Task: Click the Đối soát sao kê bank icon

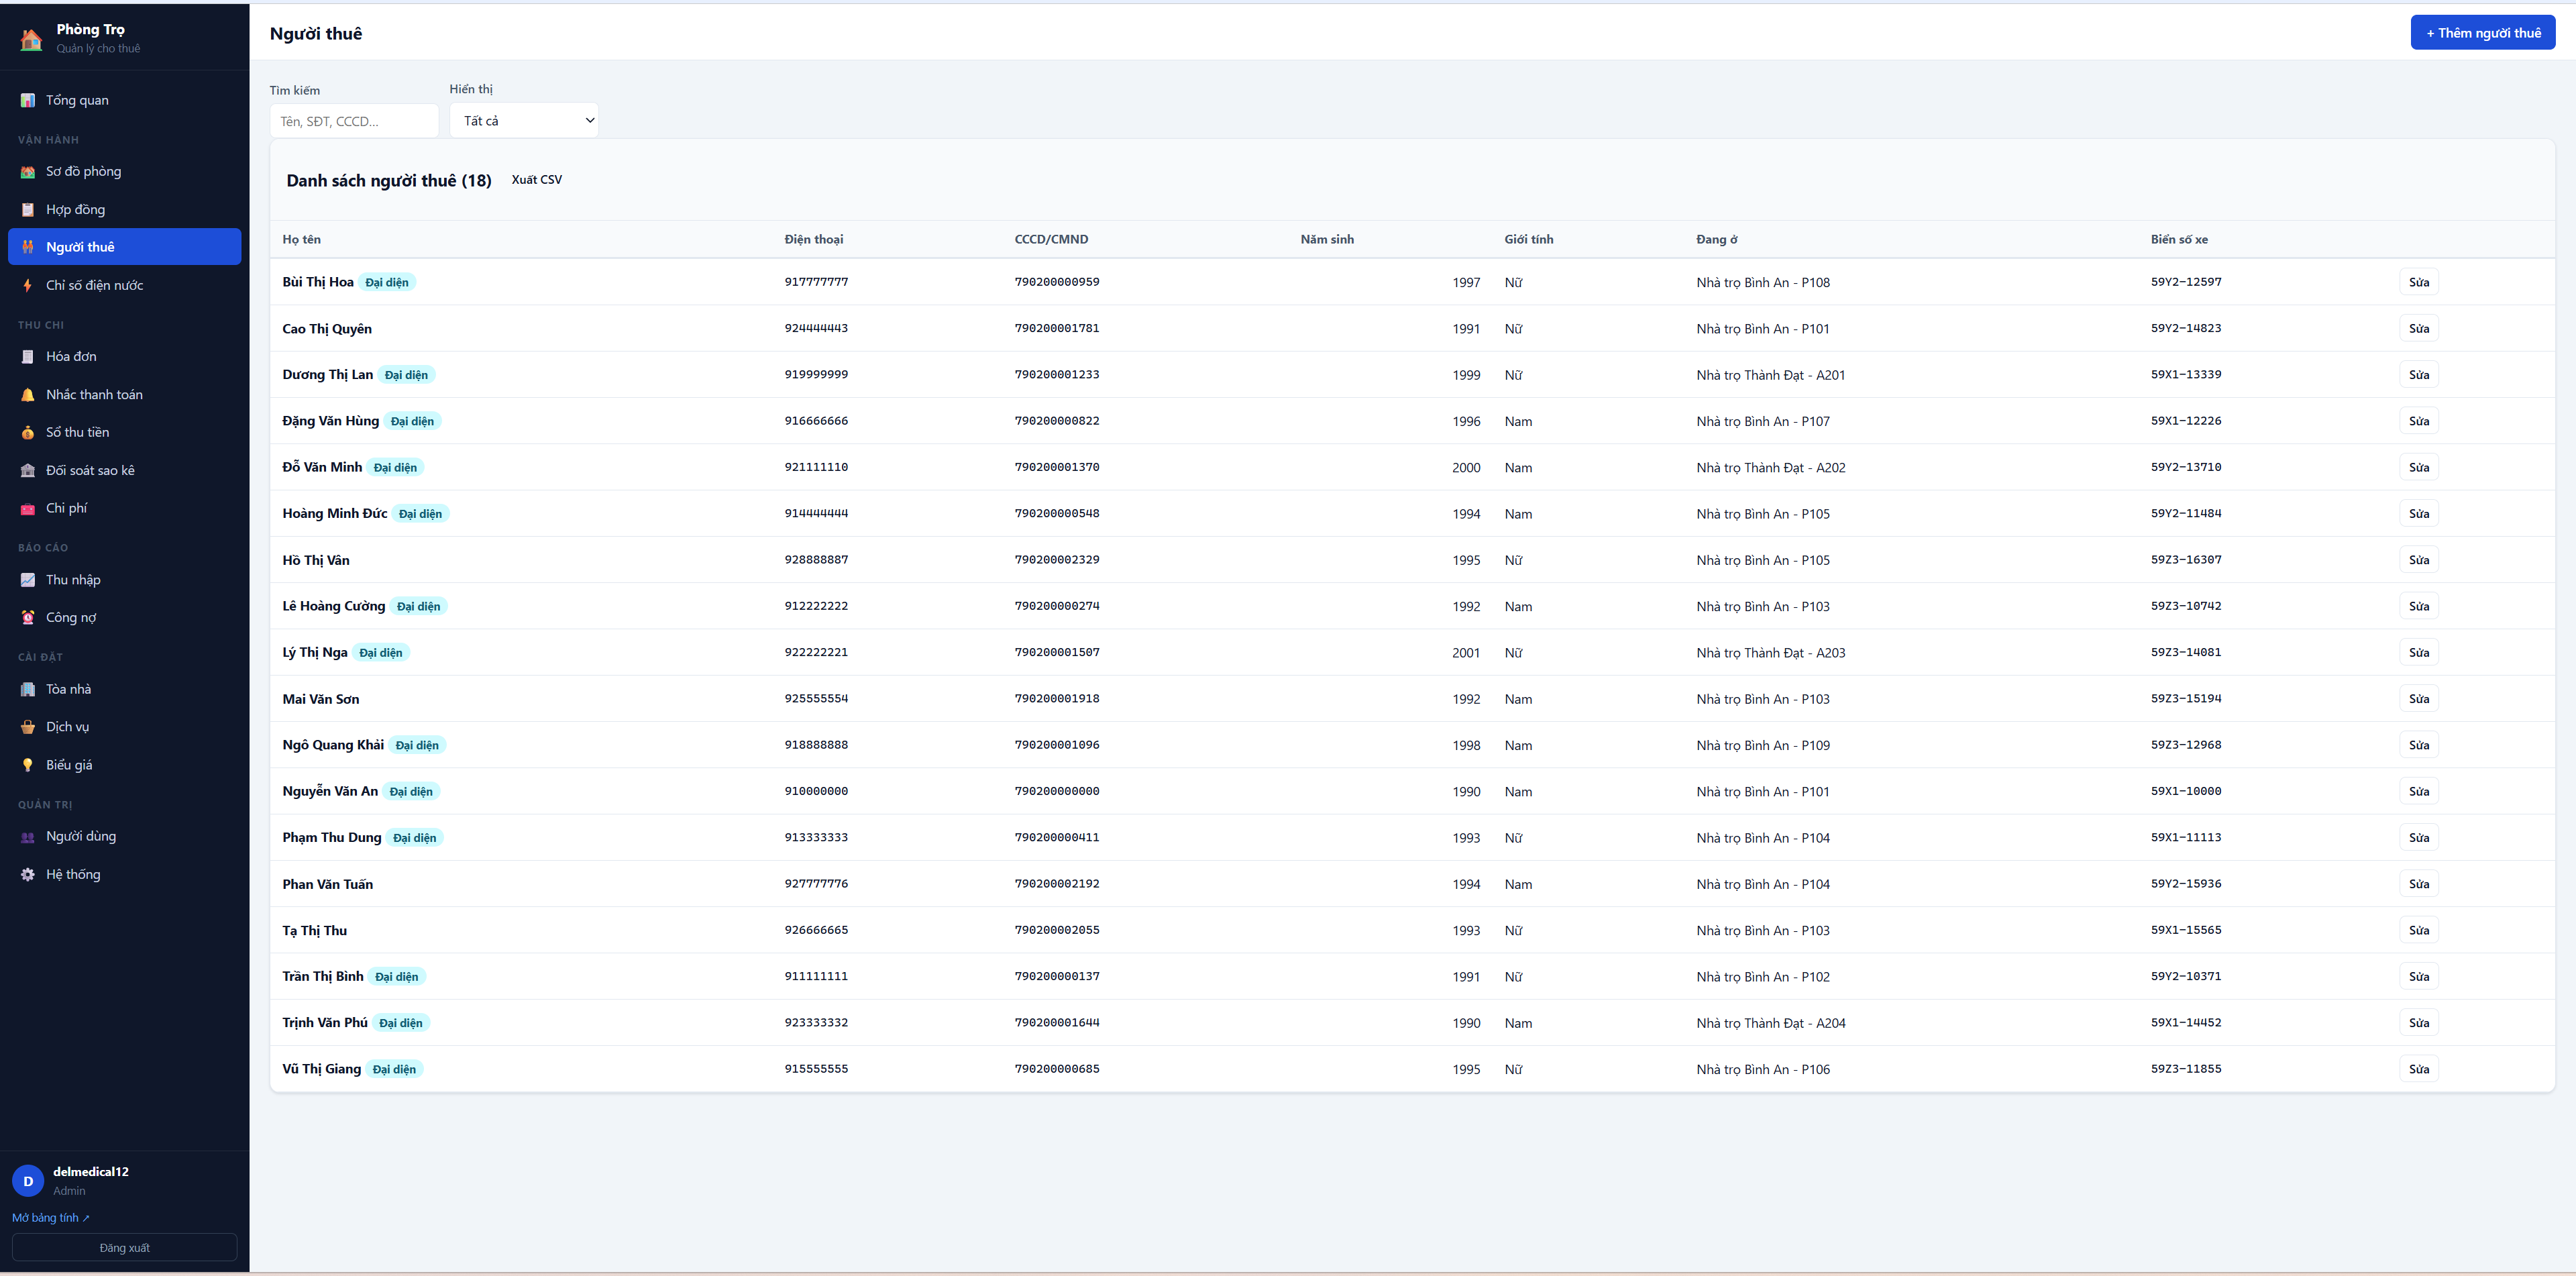Action: [28, 470]
